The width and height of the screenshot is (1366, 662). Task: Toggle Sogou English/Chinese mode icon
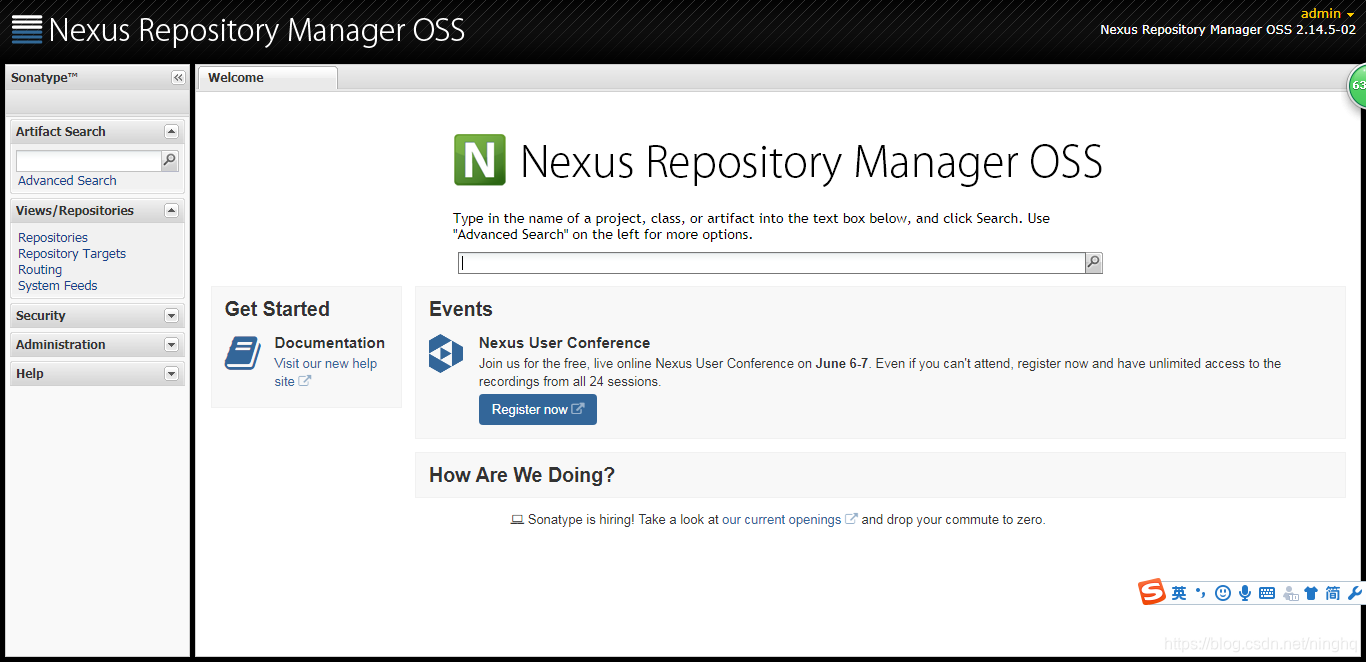pos(1179,593)
